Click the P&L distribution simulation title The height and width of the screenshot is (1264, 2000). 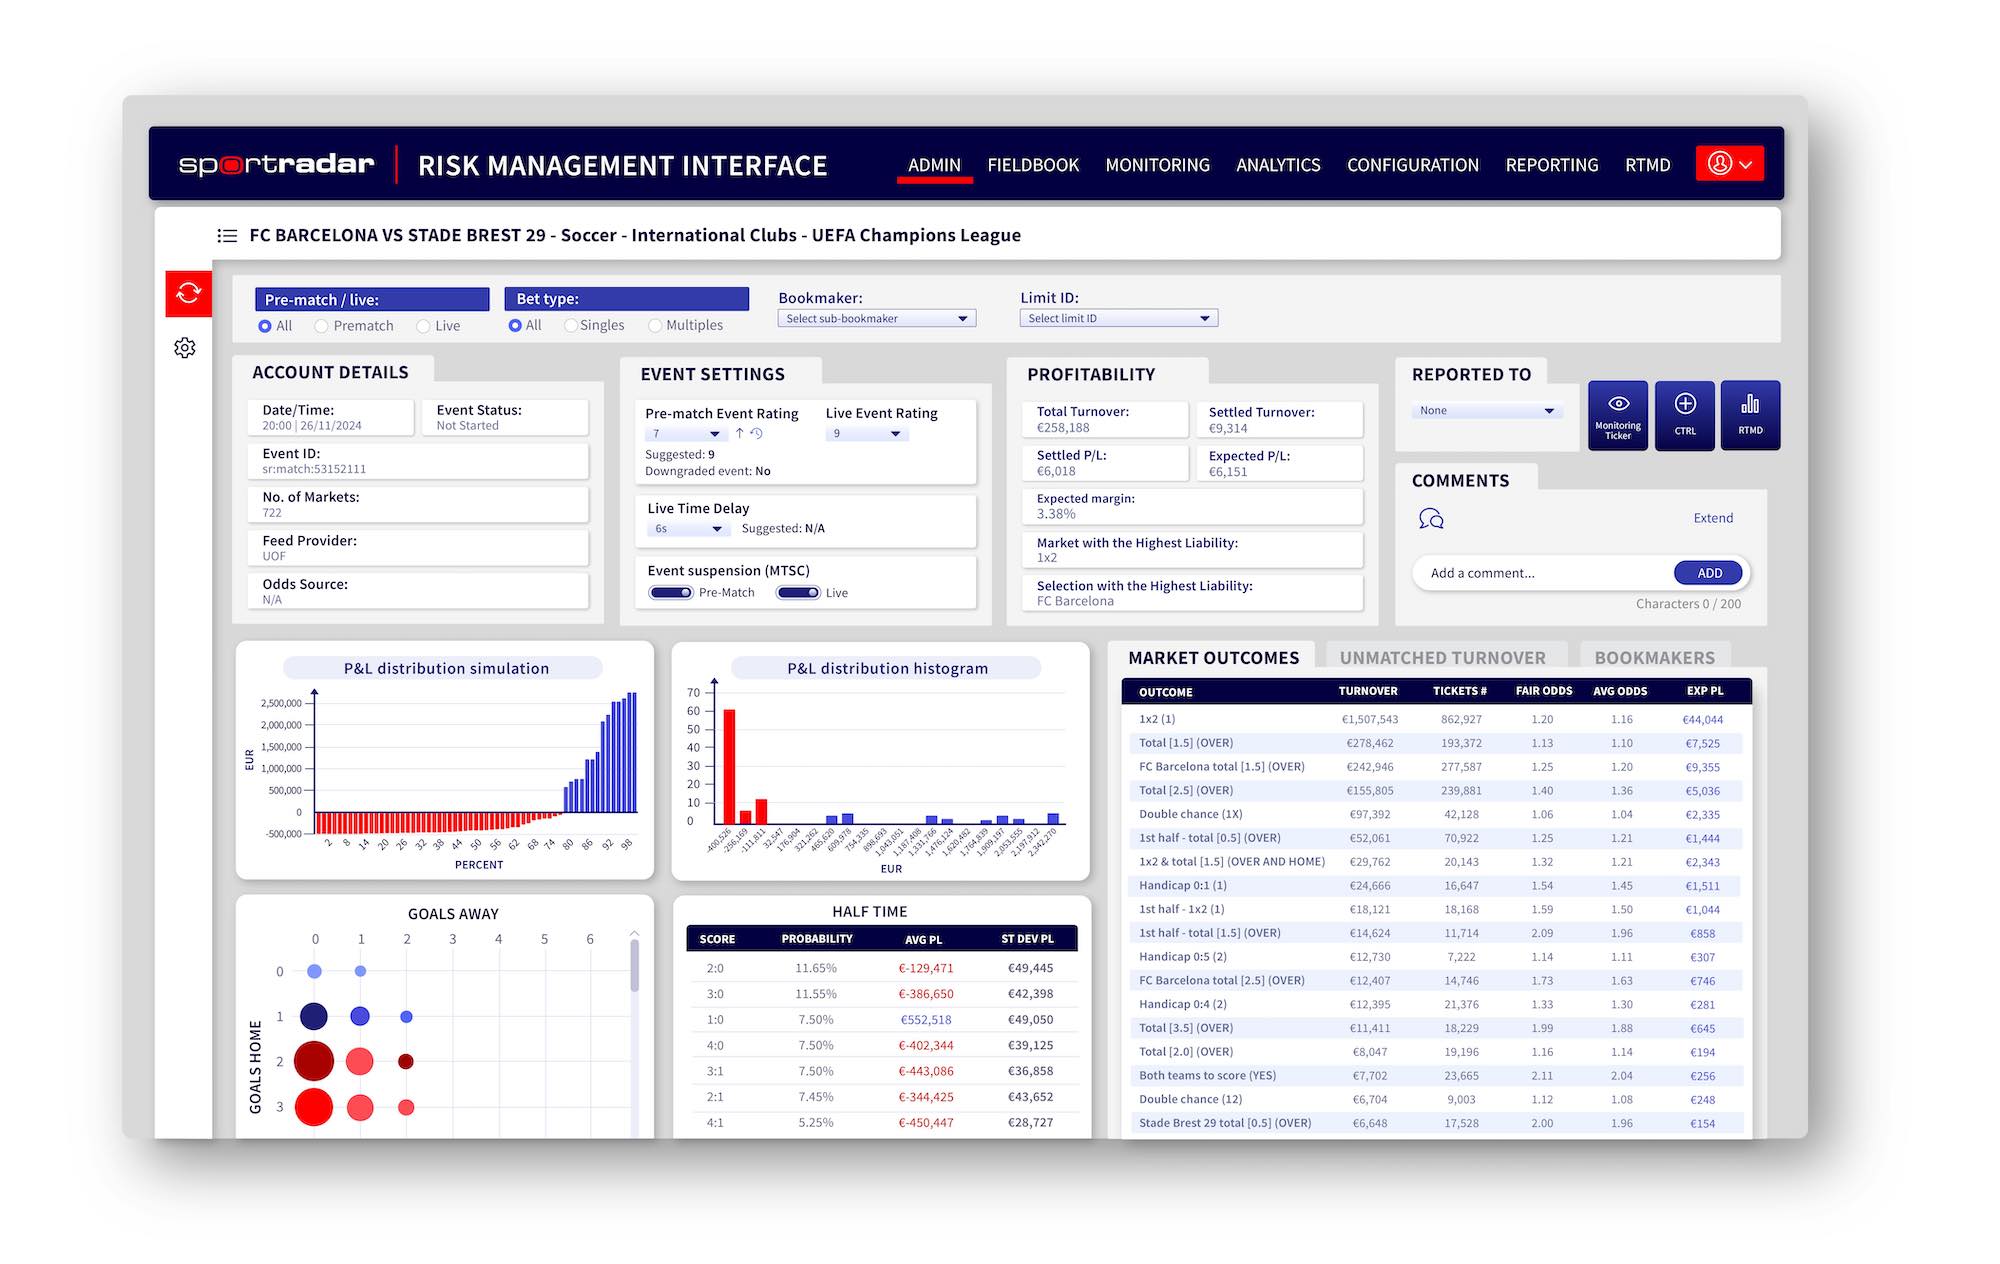446,668
